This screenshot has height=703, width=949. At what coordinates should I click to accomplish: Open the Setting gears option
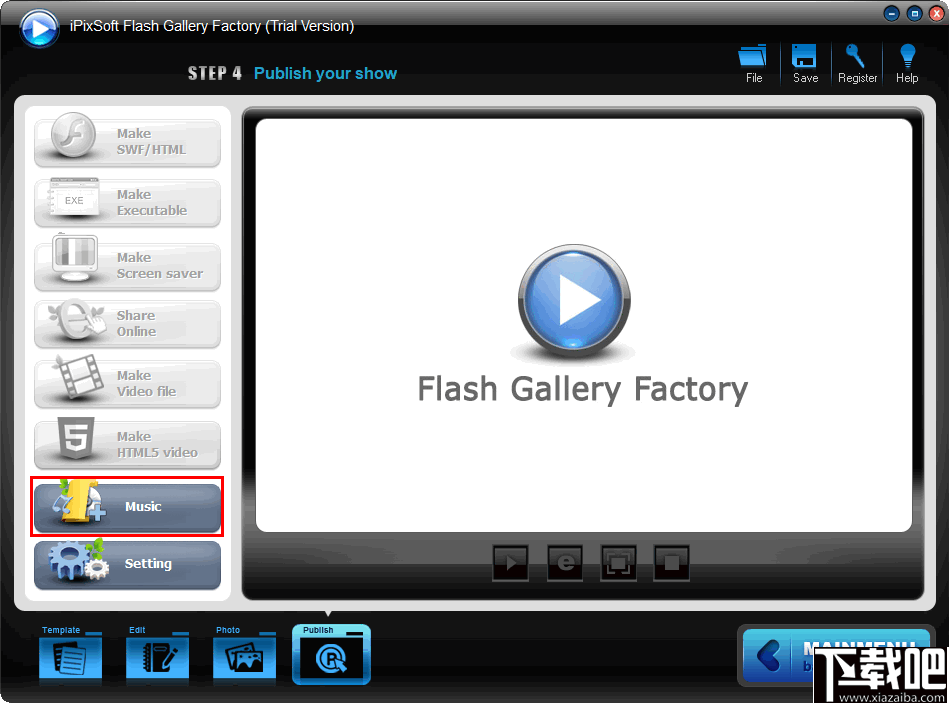127,565
